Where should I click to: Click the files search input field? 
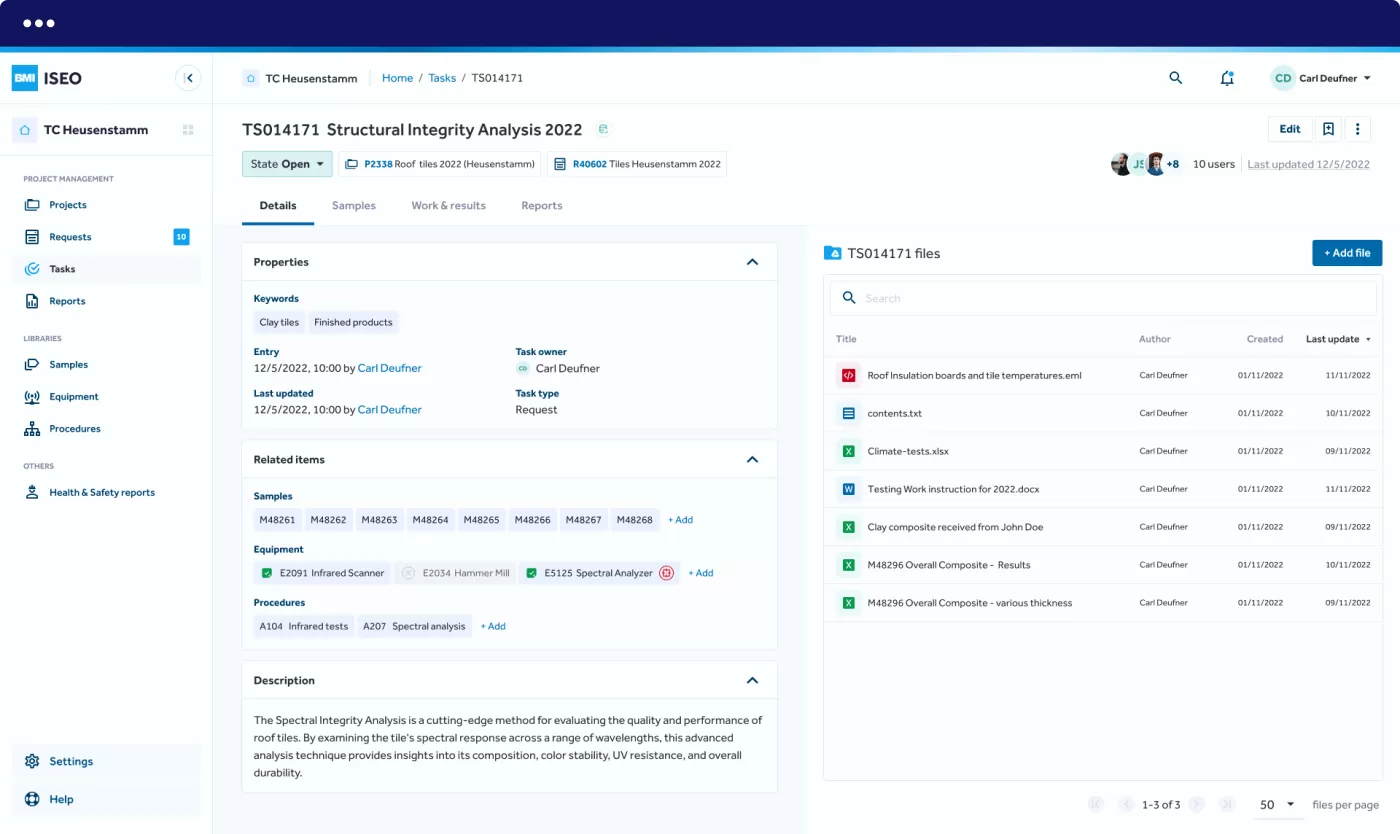coord(1100,298)
